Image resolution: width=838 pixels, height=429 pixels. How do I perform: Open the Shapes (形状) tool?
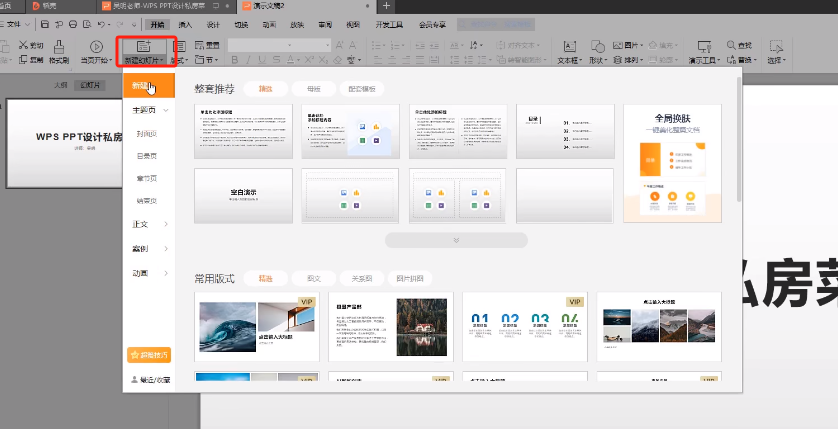(x=598, y=47)
